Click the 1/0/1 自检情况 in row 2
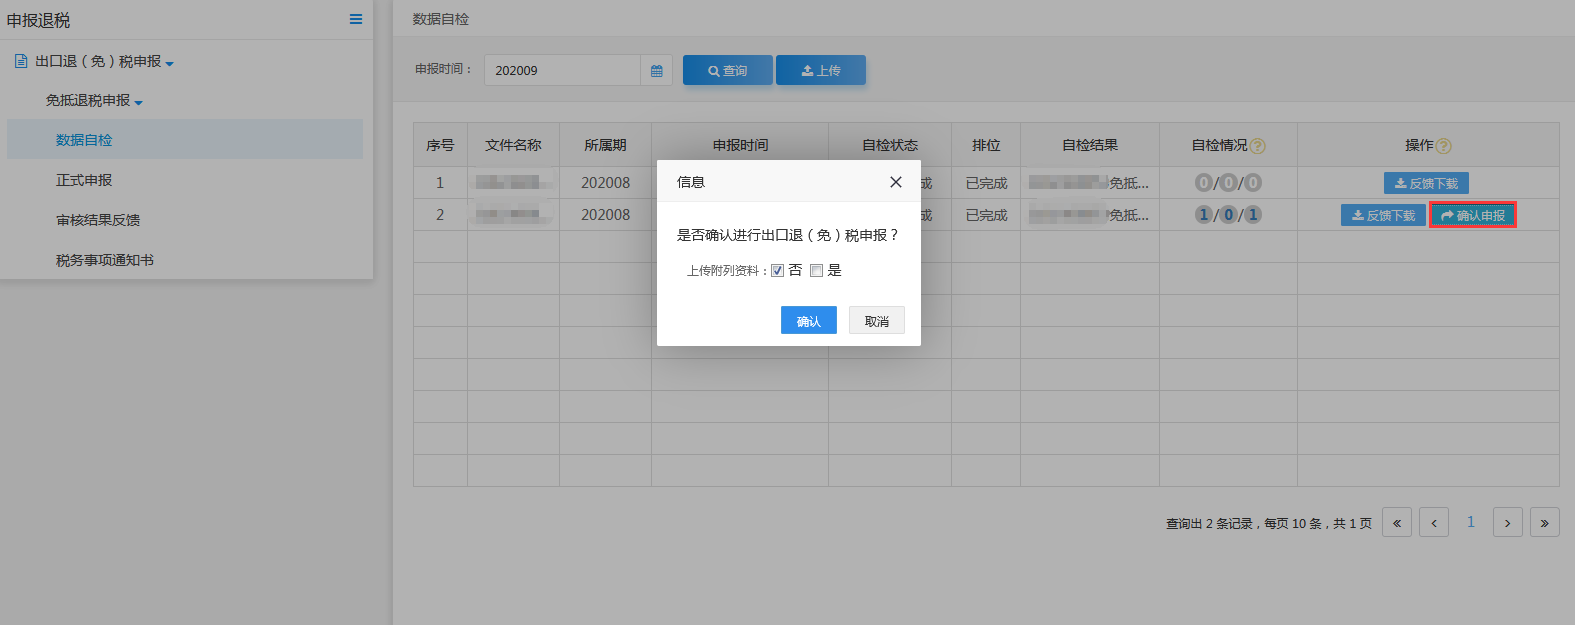The height and width of the screenshot is (625, 1575). click(x=1228, y=215)
